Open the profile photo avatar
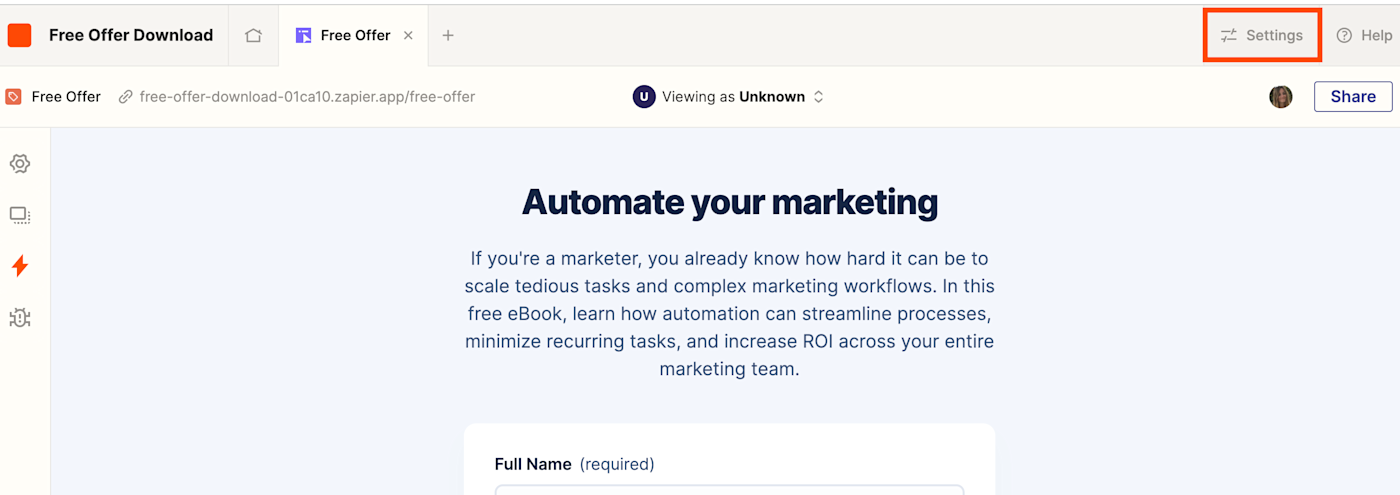This screenshot has width=1400, height=495. 1281,97
